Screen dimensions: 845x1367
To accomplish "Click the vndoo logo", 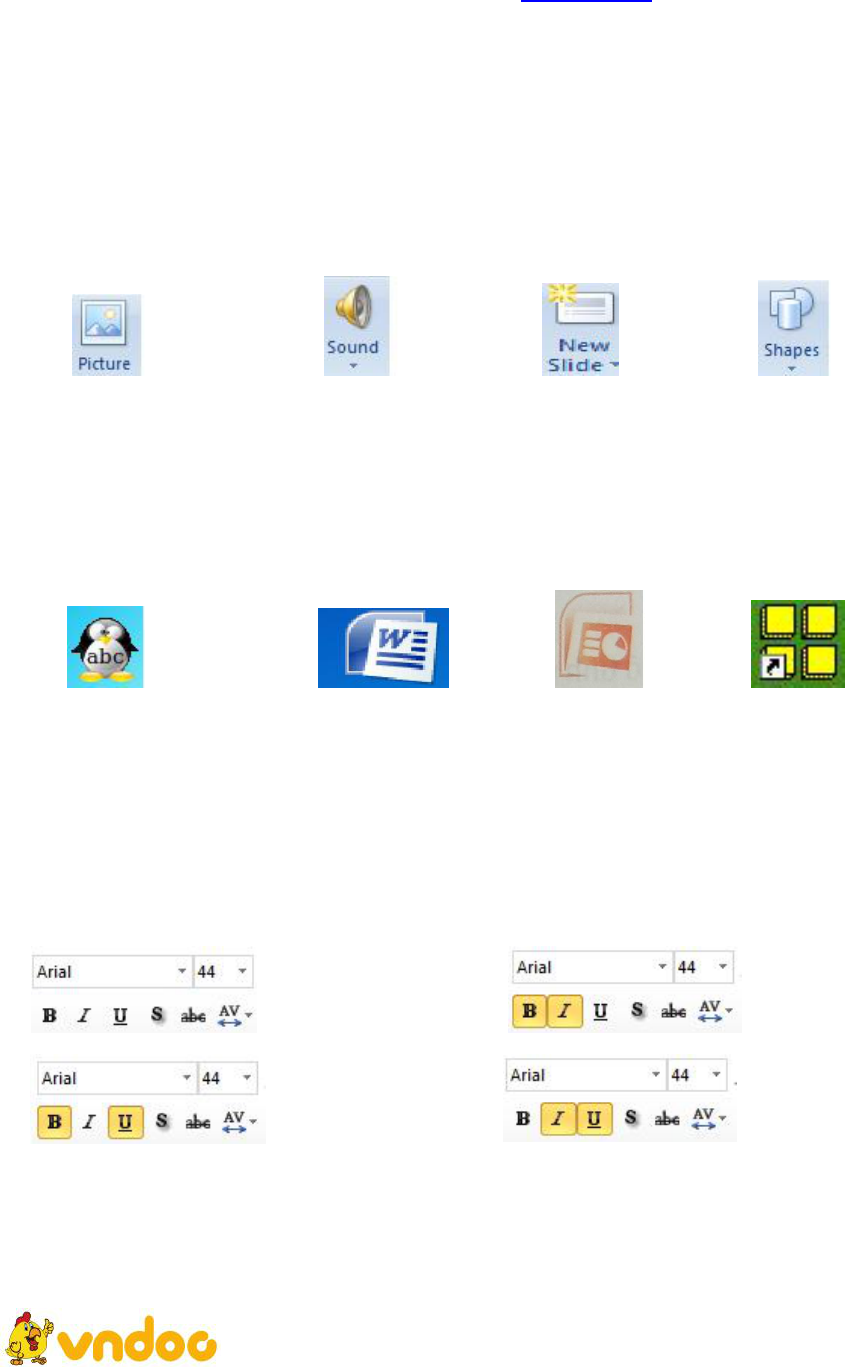I will 111,1338.
